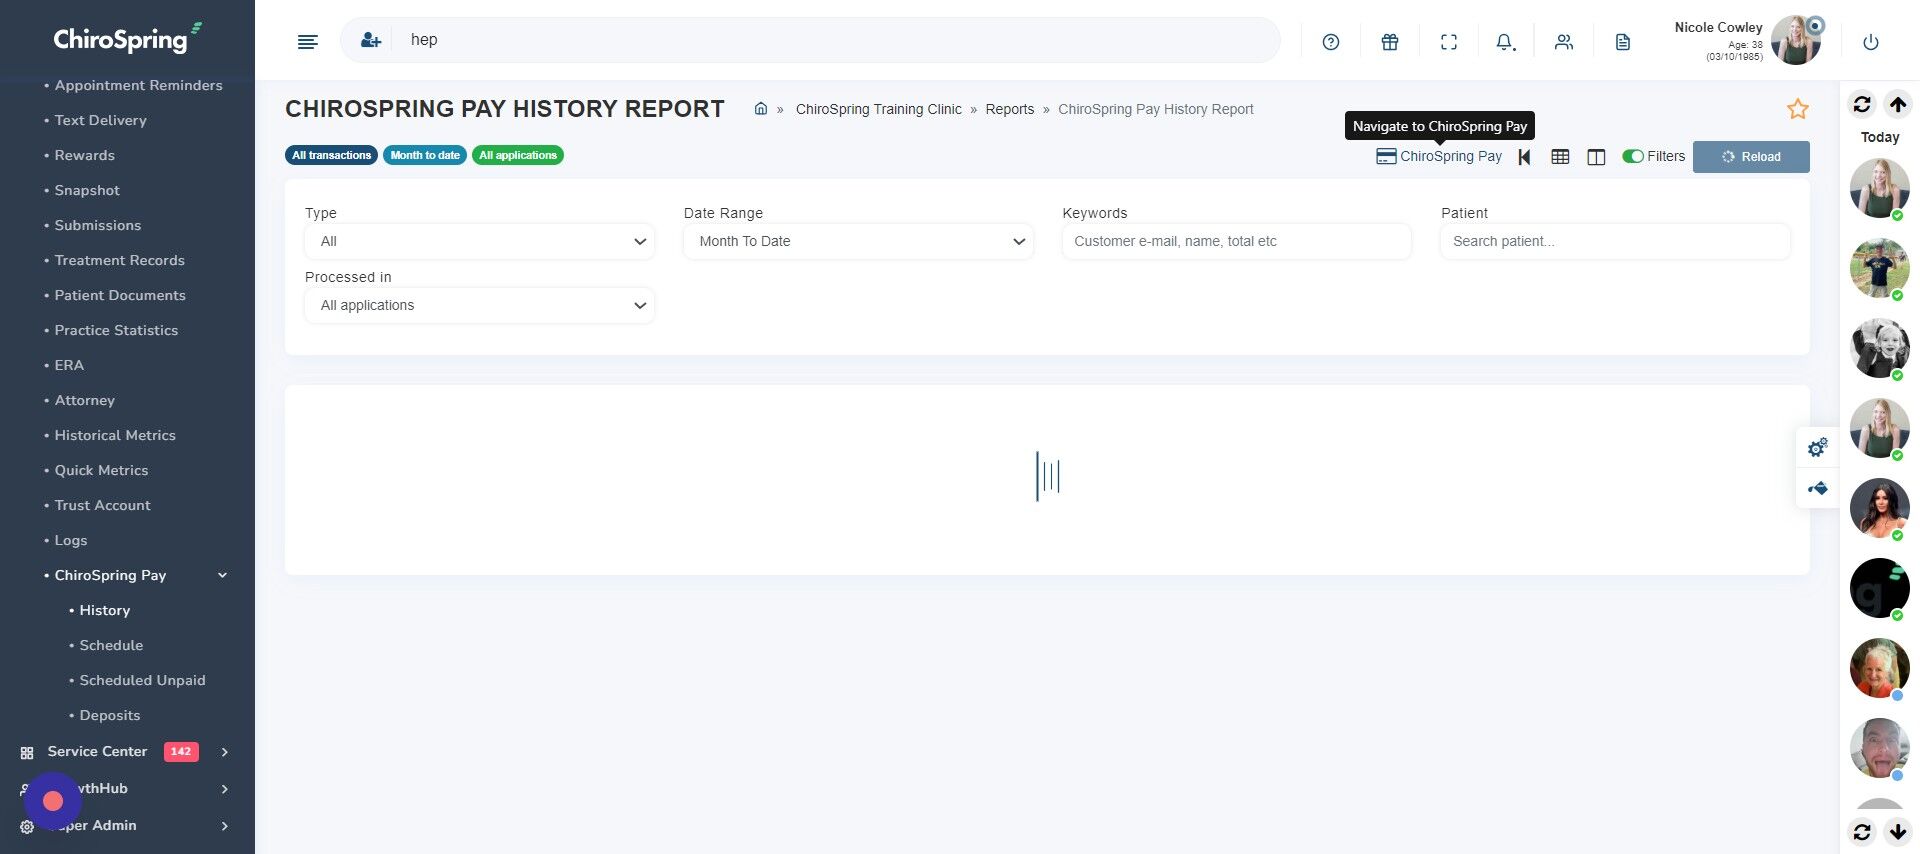
Task: Open the notifications bell icon
Action: (1506, 42)
